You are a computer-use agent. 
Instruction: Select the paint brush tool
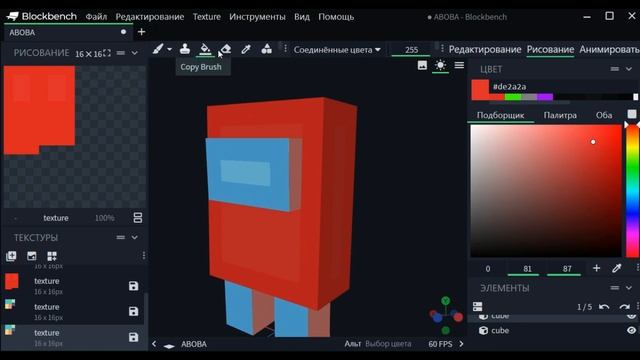click(x=158, y=49)
